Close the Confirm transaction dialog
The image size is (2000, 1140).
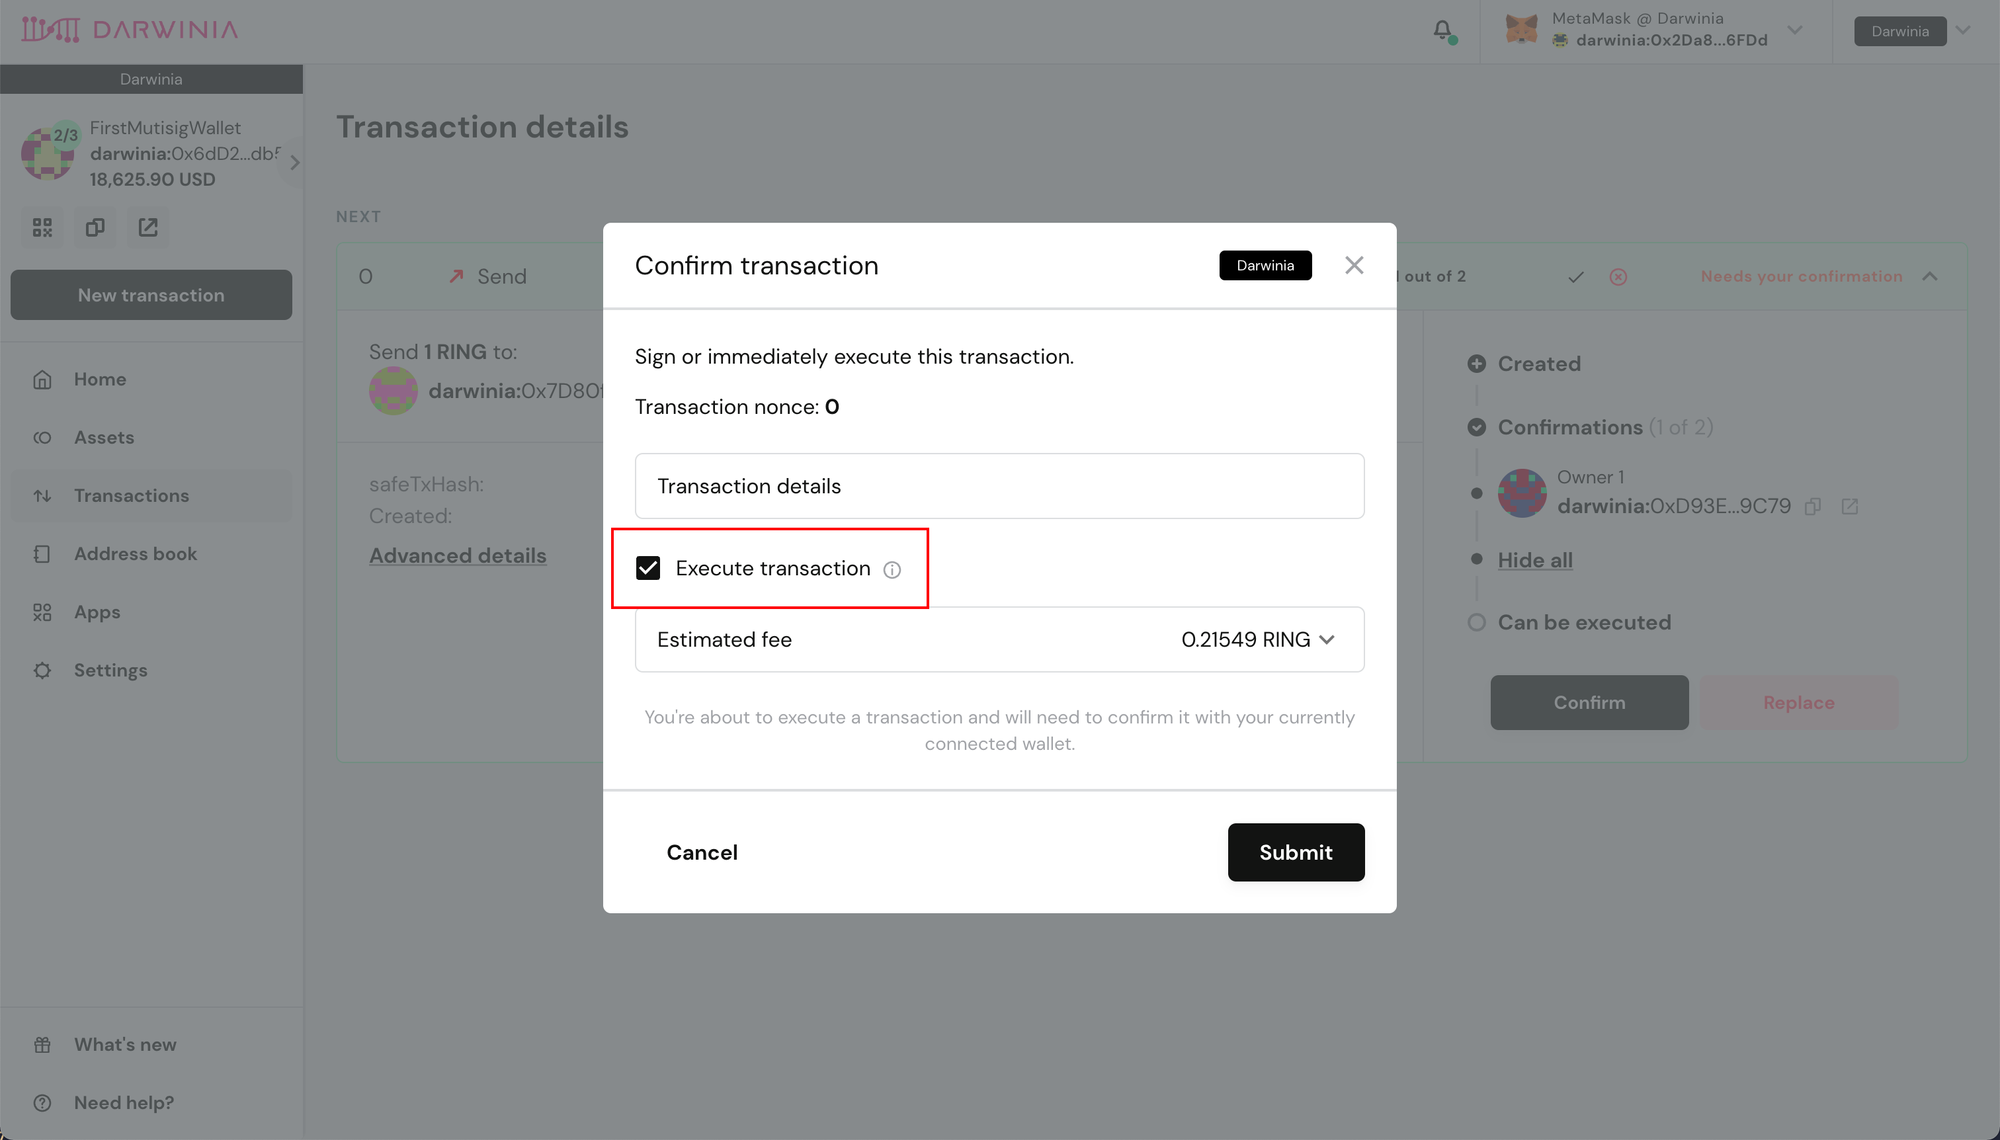(x=1354, y=265)
